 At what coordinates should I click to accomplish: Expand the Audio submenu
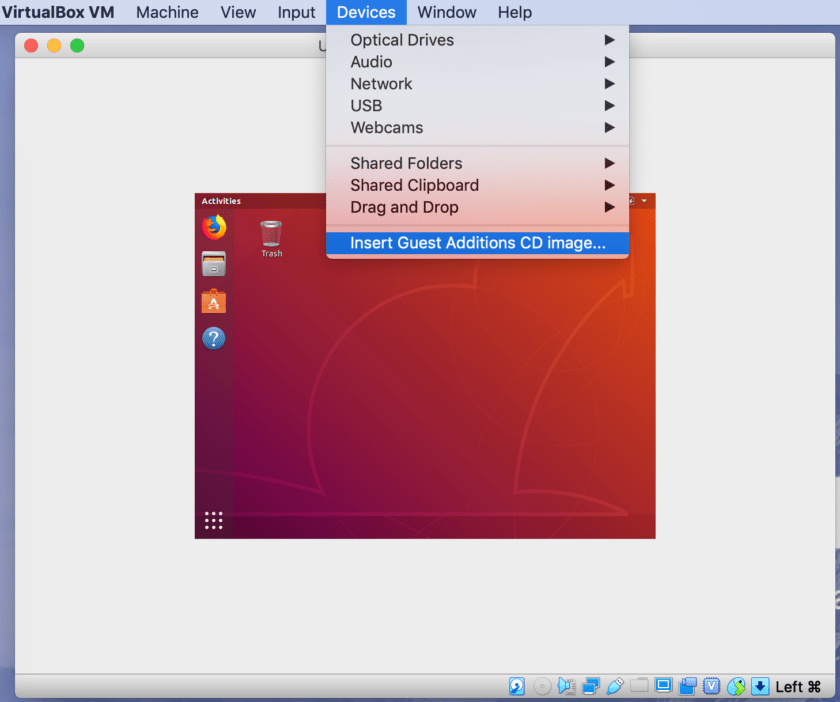477,62
